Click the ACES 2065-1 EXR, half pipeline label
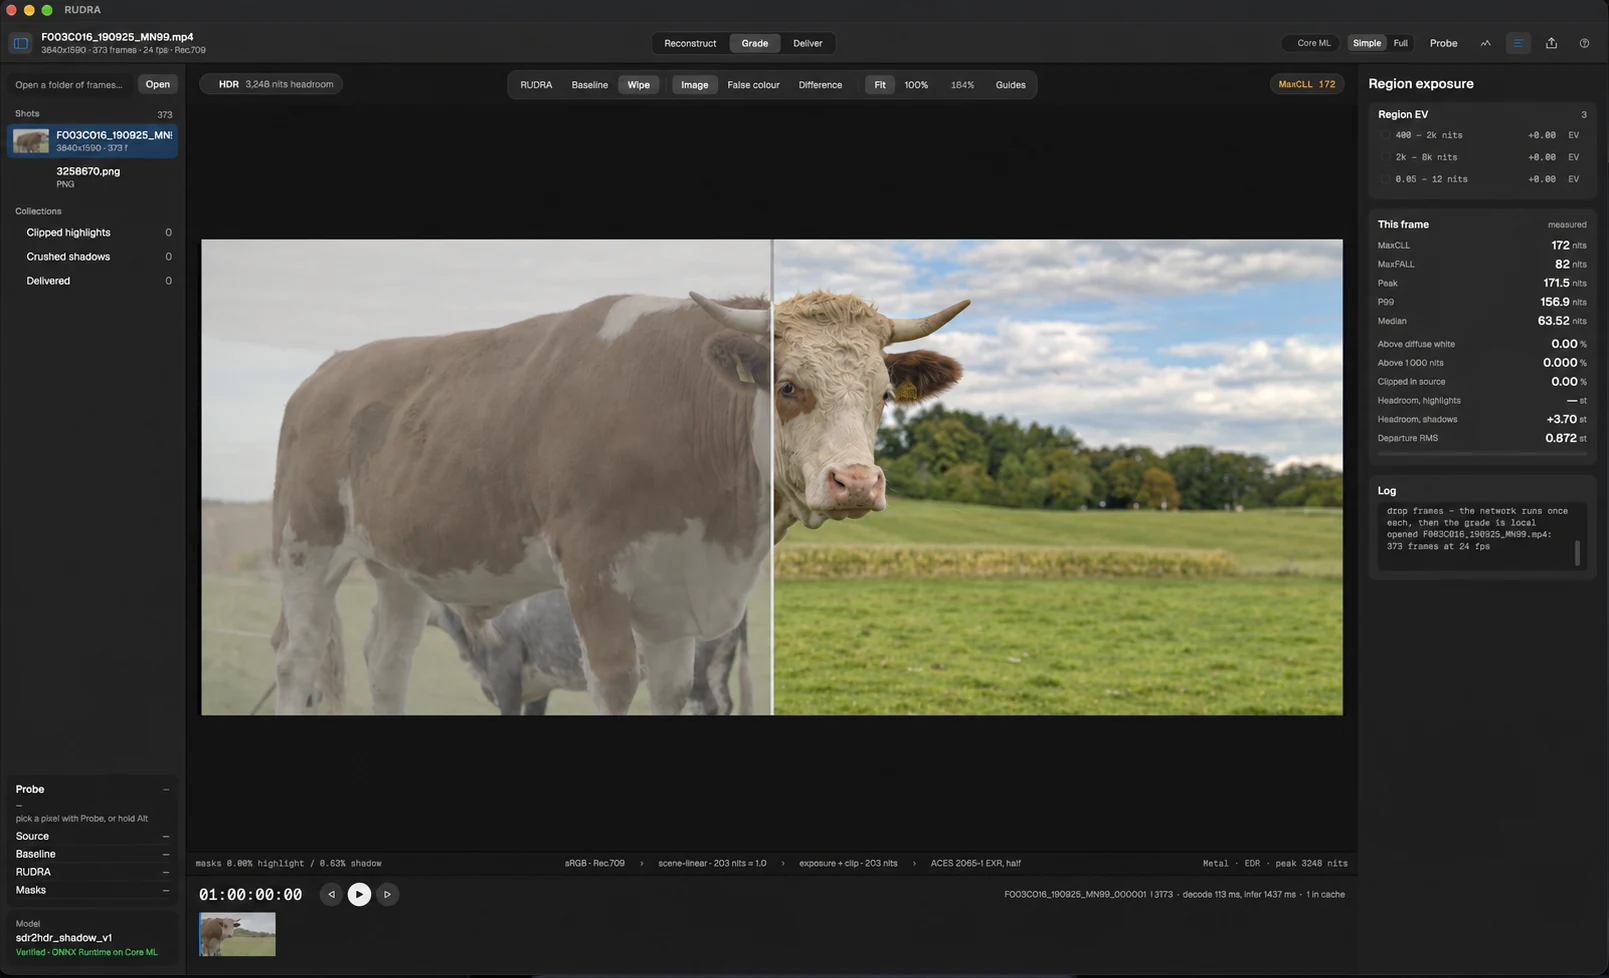The image size is (1609, 978). 975,863
